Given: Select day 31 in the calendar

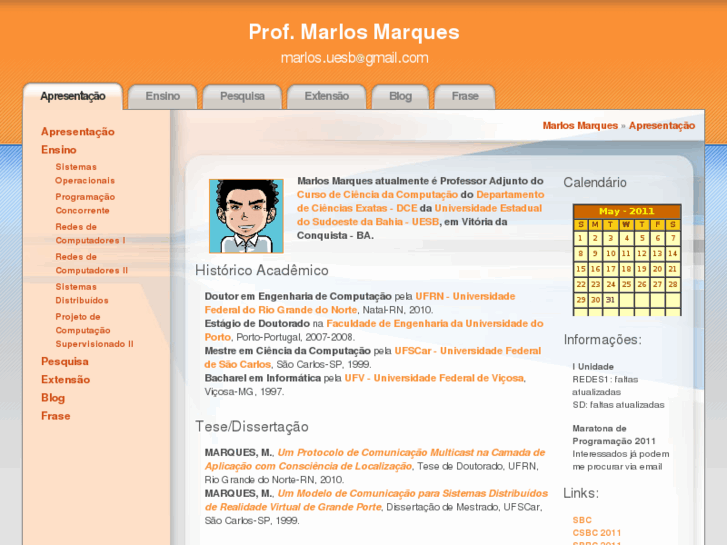Looking at the screenshot, I should click(x=611, y=300).
